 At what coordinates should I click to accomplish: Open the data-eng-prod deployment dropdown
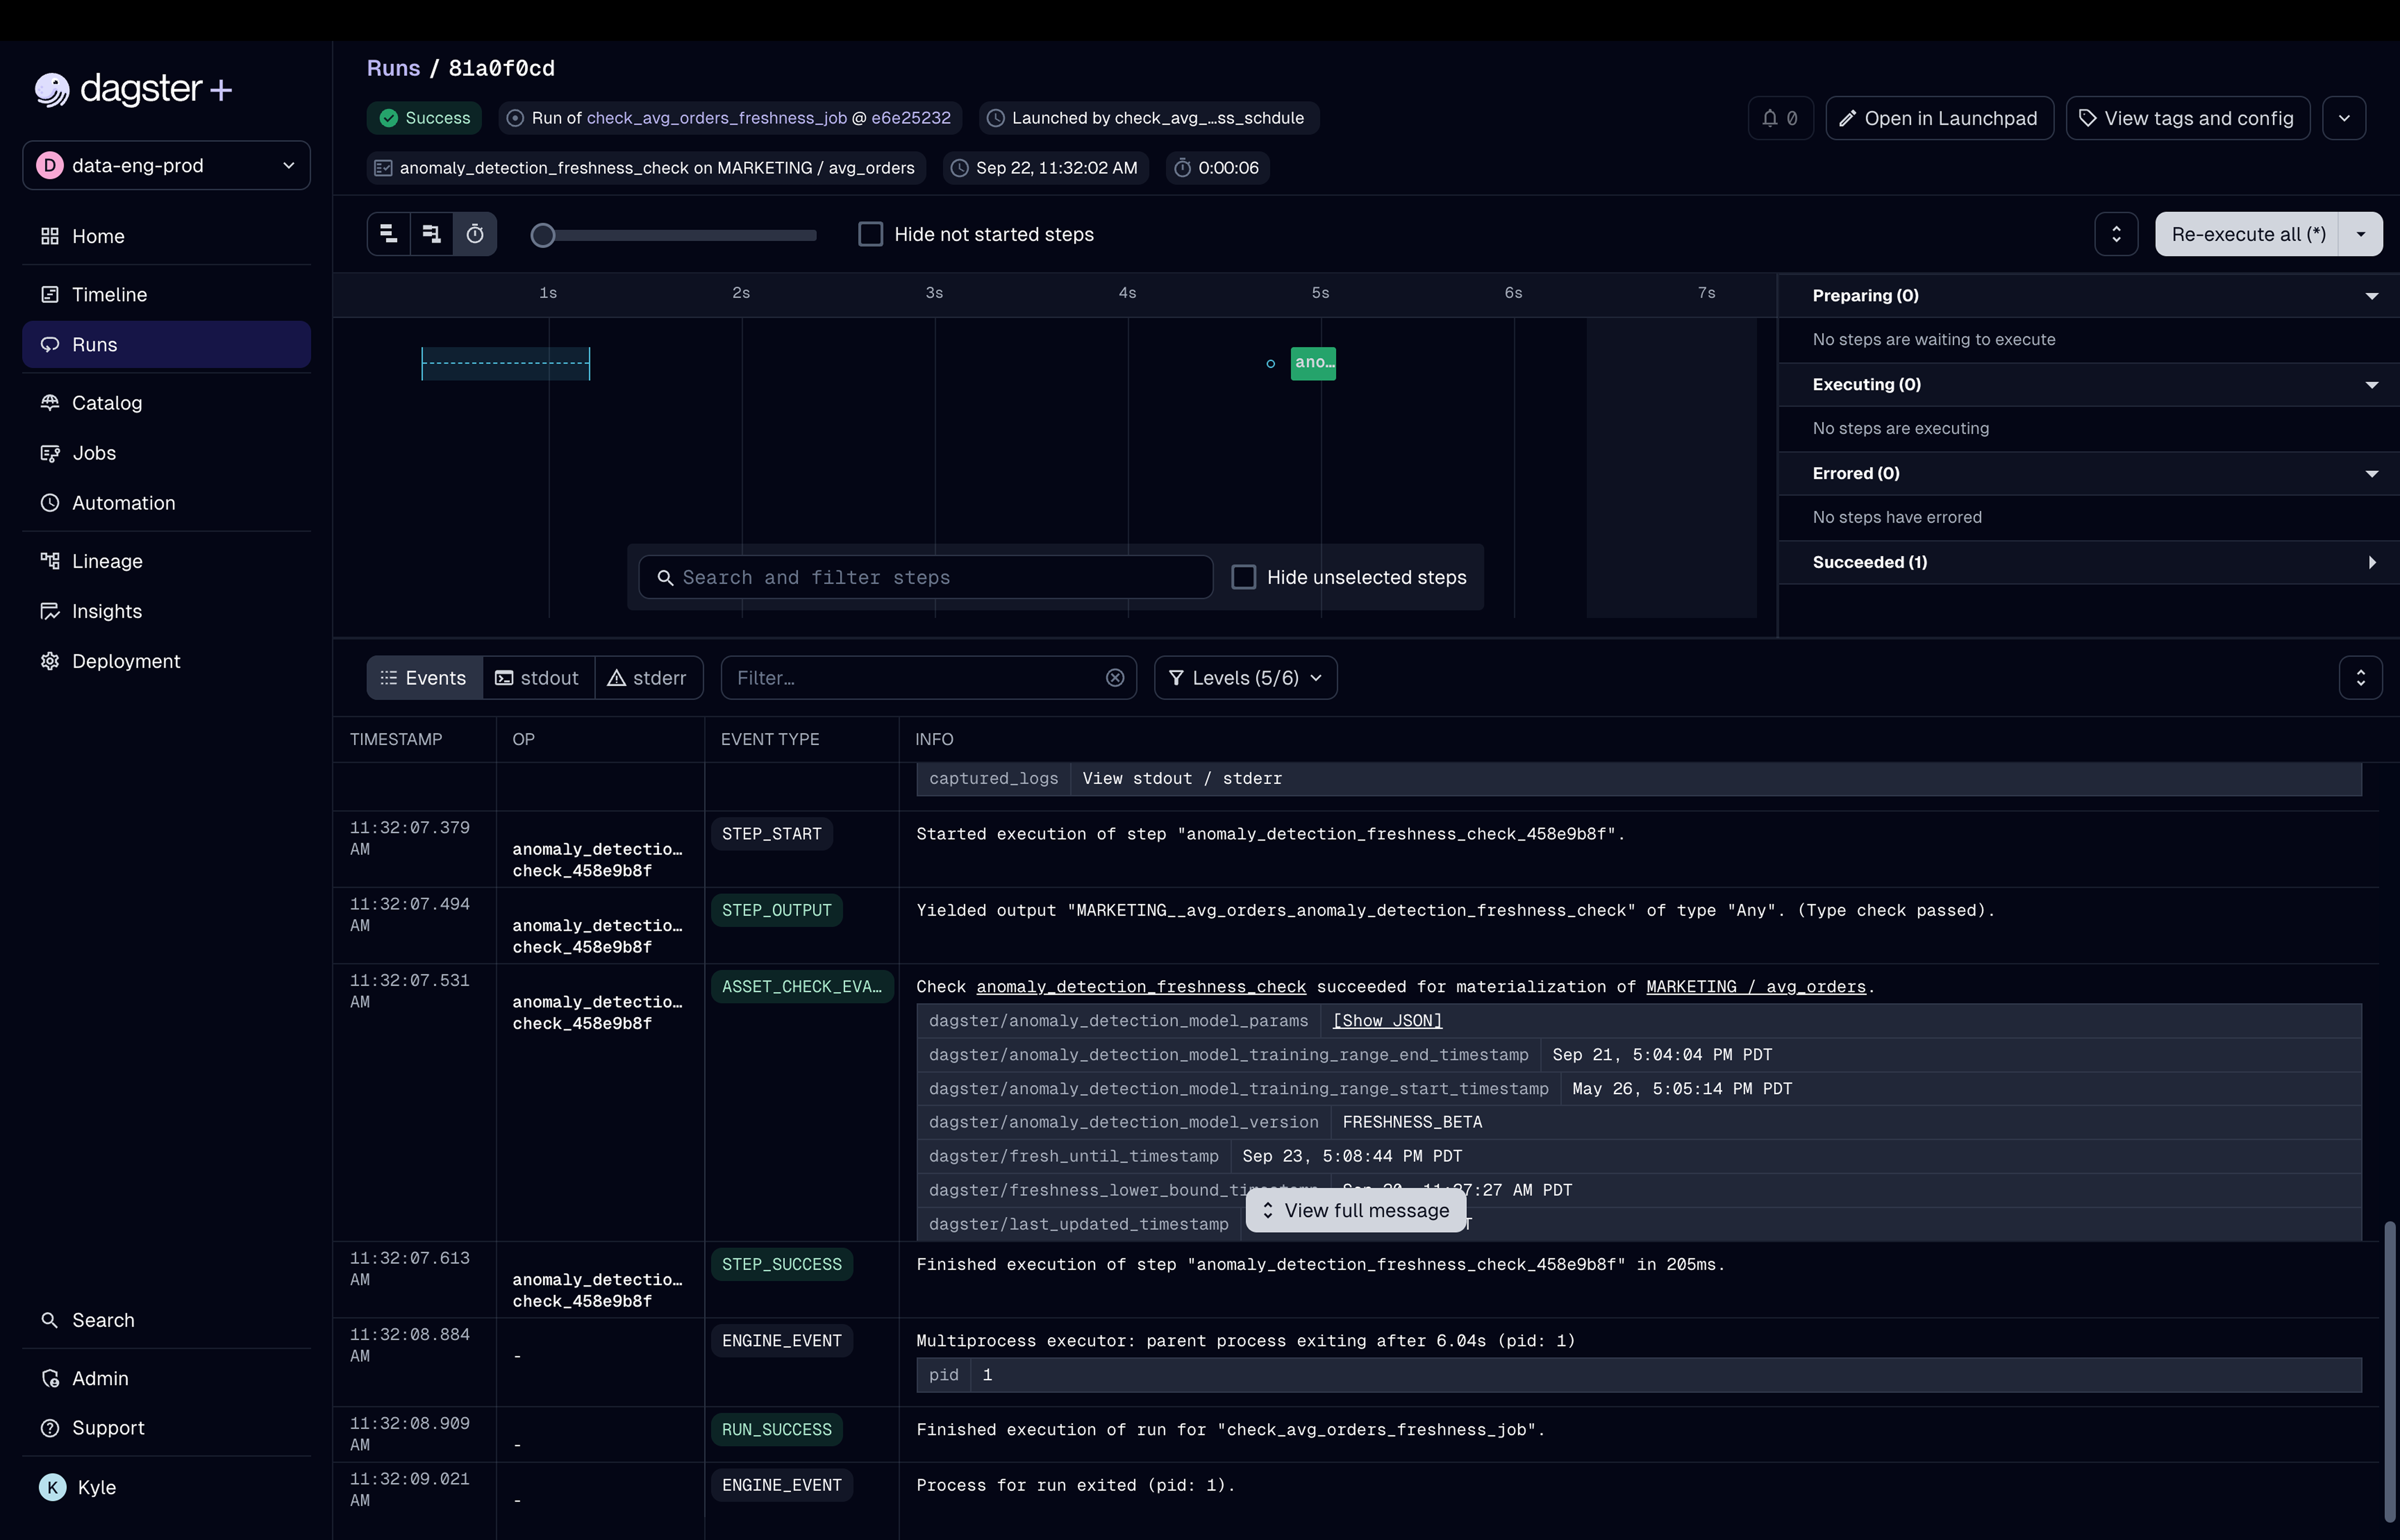coord(166,165)
